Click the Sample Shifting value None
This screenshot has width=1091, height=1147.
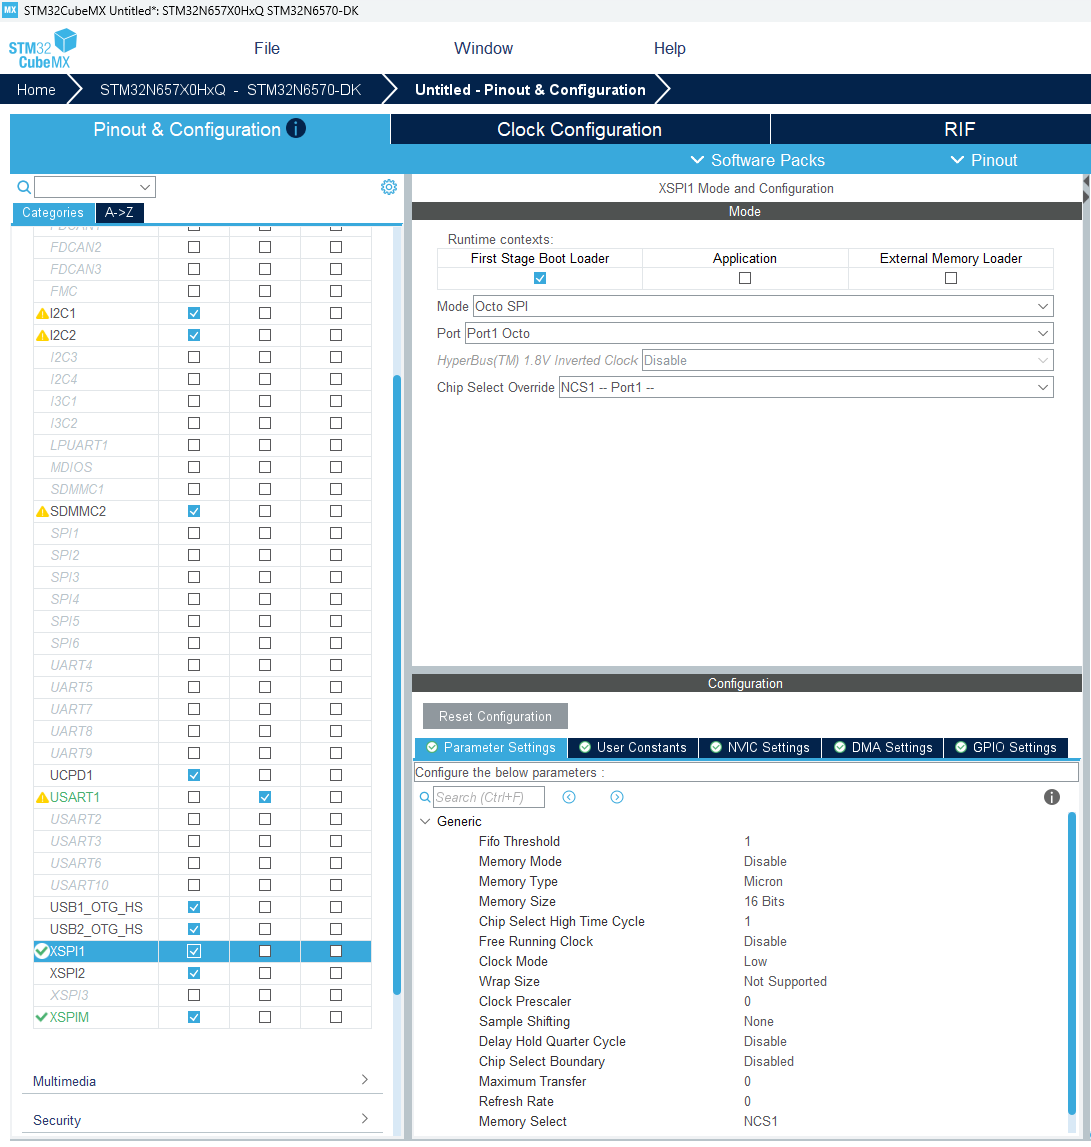point(759,1021)
